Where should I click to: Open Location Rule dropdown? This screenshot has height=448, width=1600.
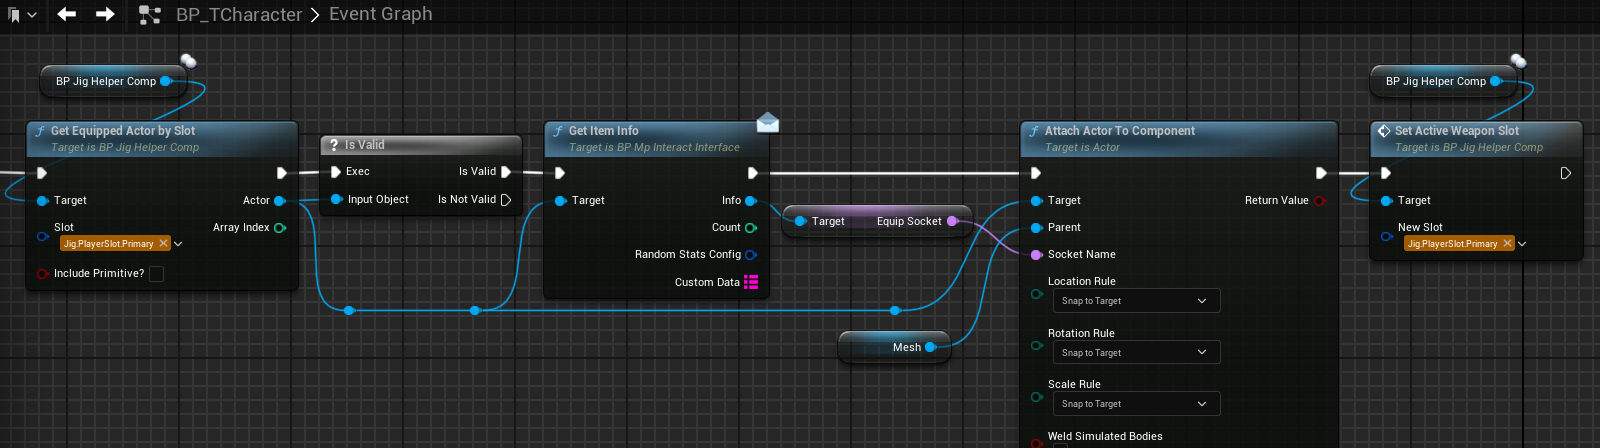tap(1136, 301)
